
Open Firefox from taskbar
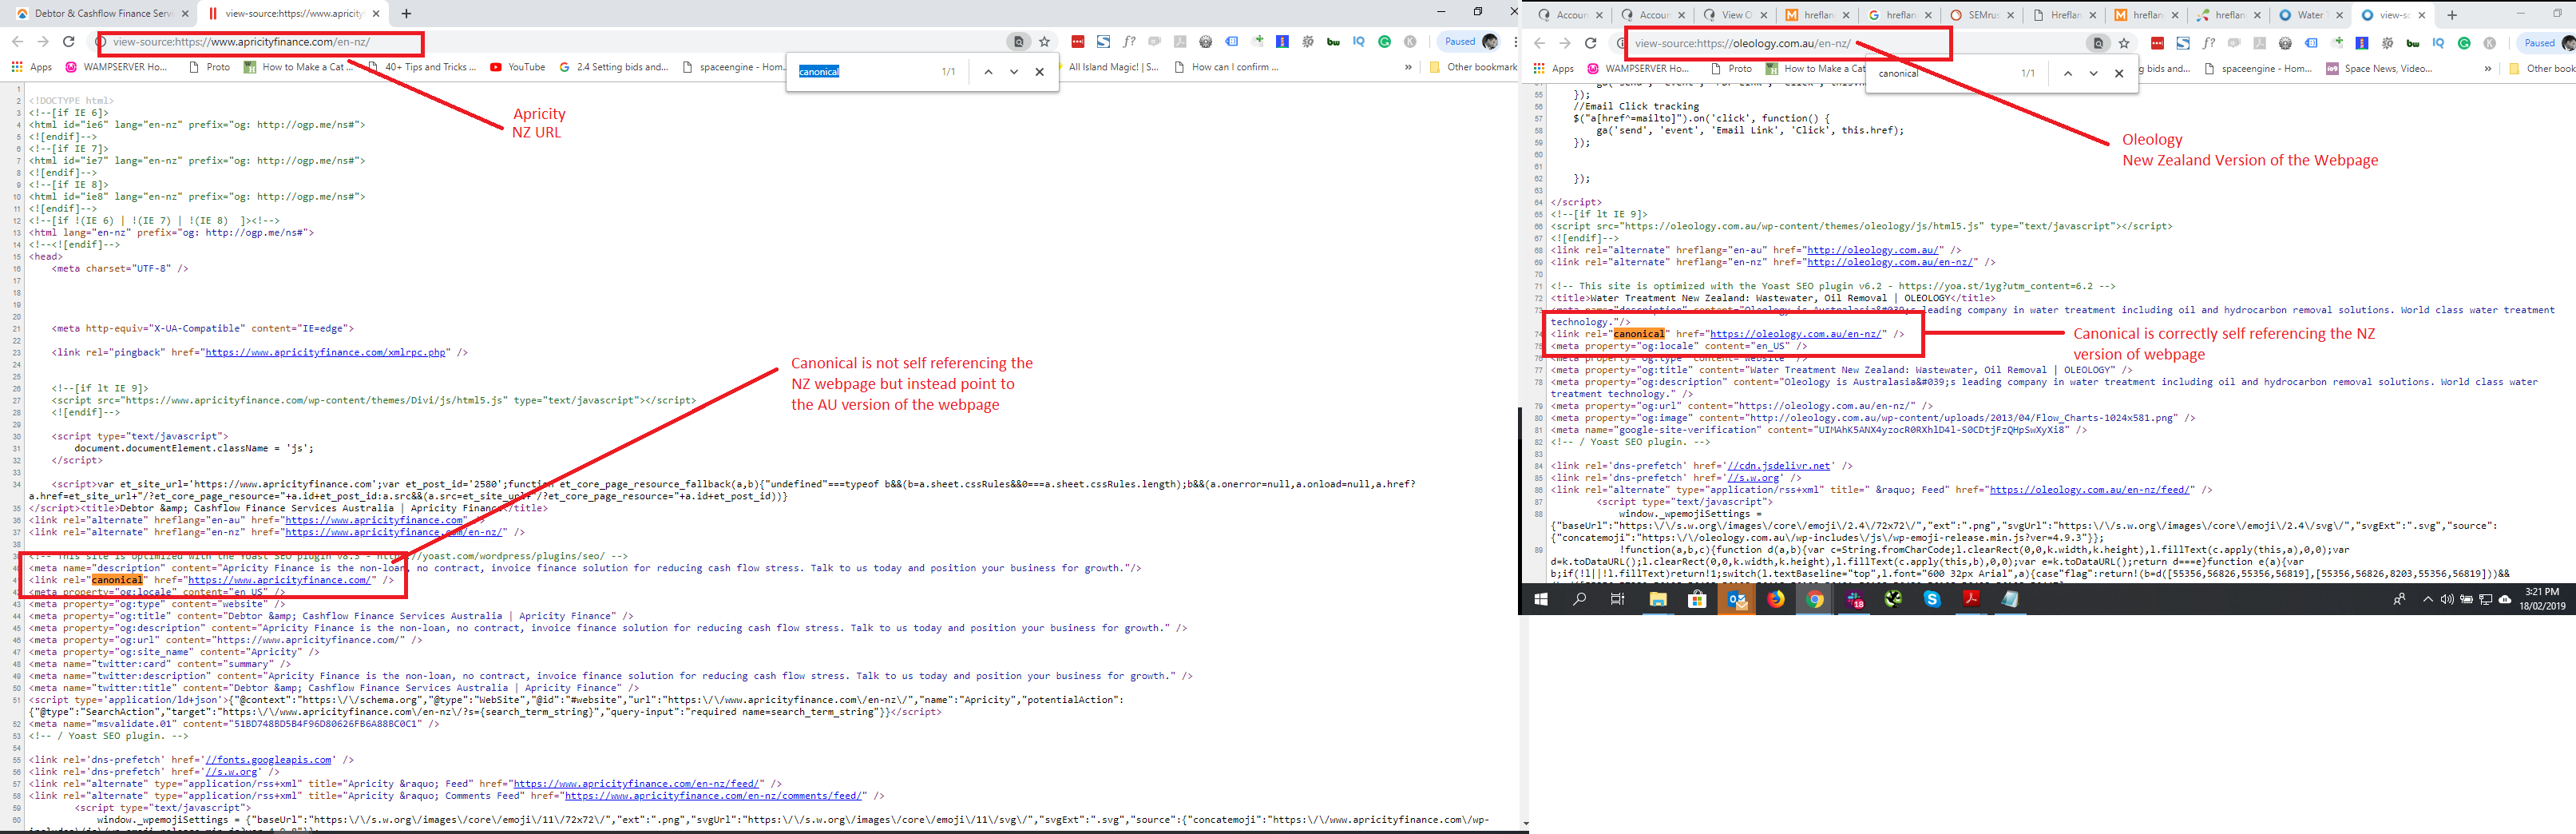1776,599
